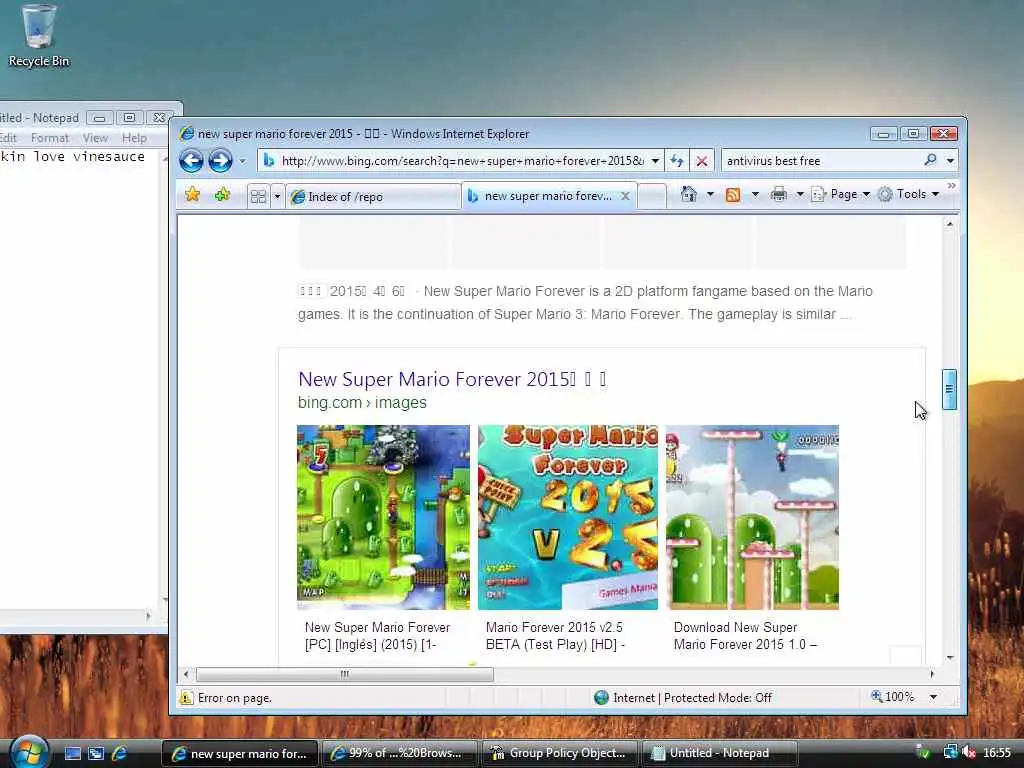
Task: Click the scroll down arrow of the page
Action: 950,657
